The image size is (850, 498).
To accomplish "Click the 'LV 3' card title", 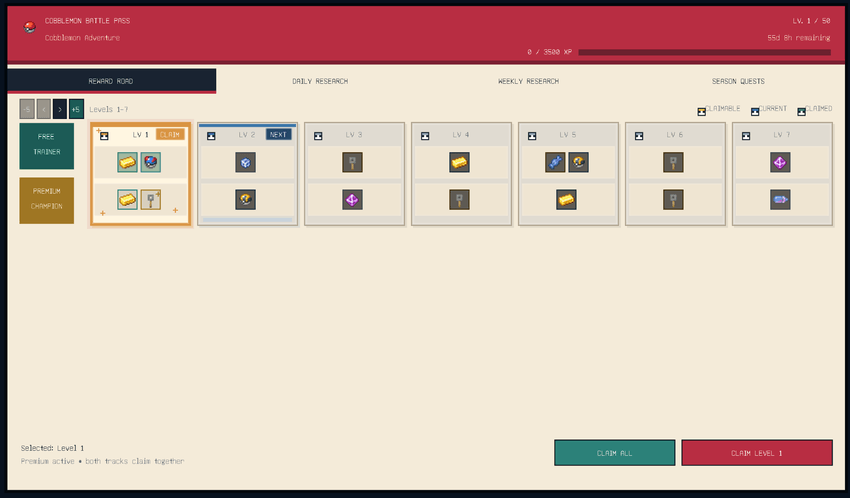I will (353, 134).
